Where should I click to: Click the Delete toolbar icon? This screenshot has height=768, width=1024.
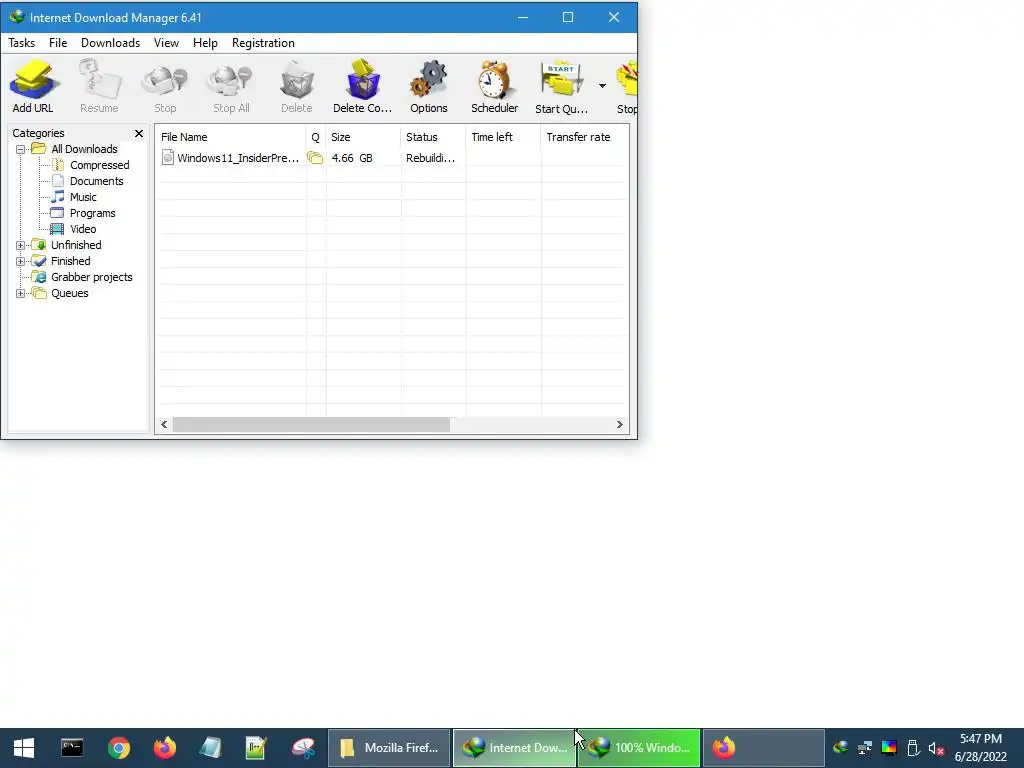click(296, 87)
